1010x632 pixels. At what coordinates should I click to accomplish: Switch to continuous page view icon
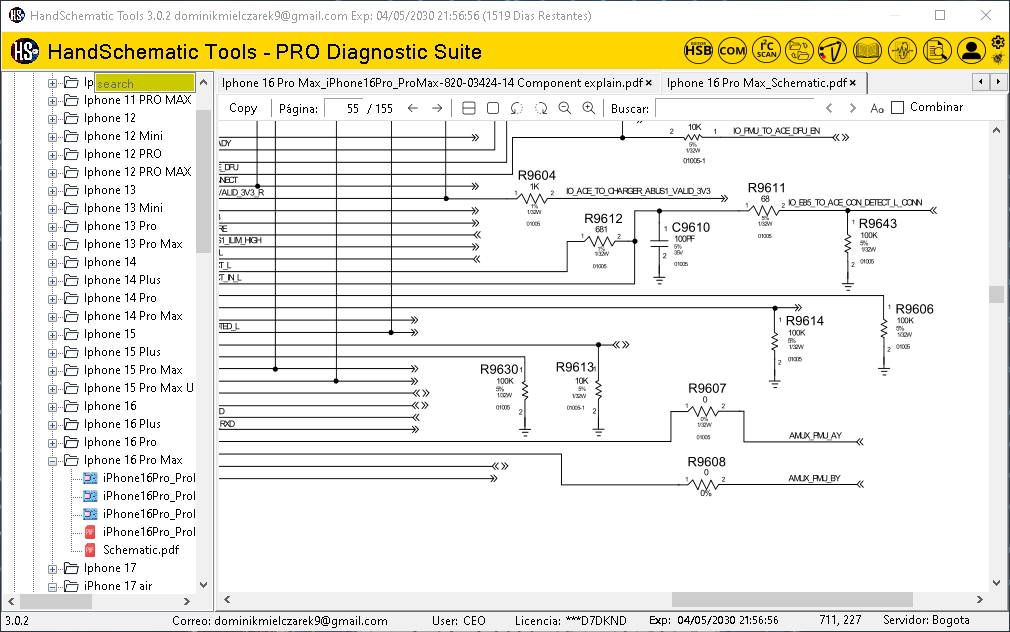[469, 108]
